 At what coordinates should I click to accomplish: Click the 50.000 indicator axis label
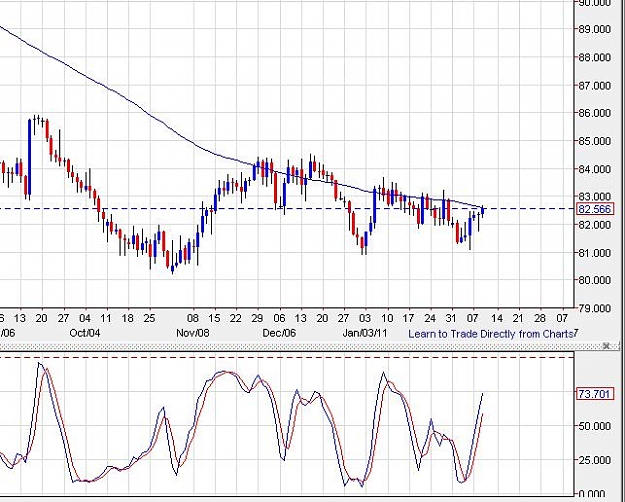point(594,426)
